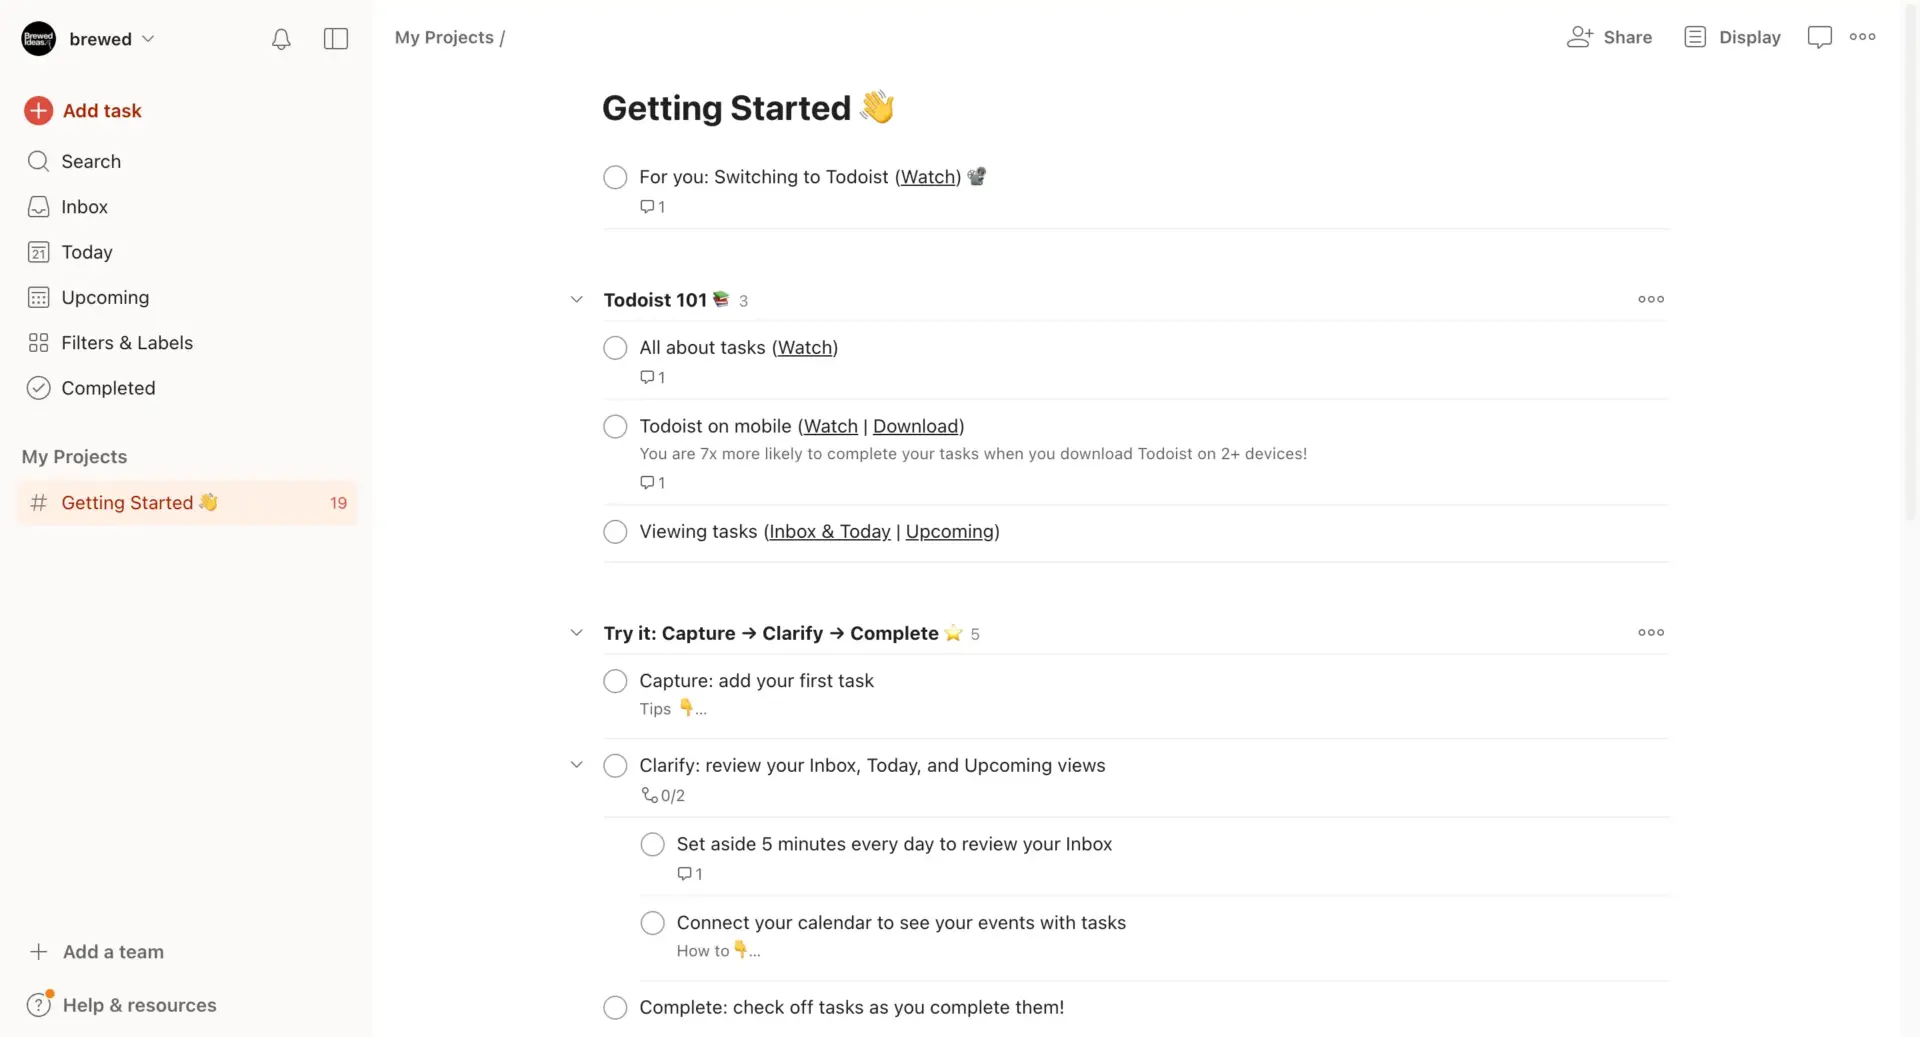The image size is (1920, 1037).
Task: Open comment on All about tasks
Action: click(652, 377)
